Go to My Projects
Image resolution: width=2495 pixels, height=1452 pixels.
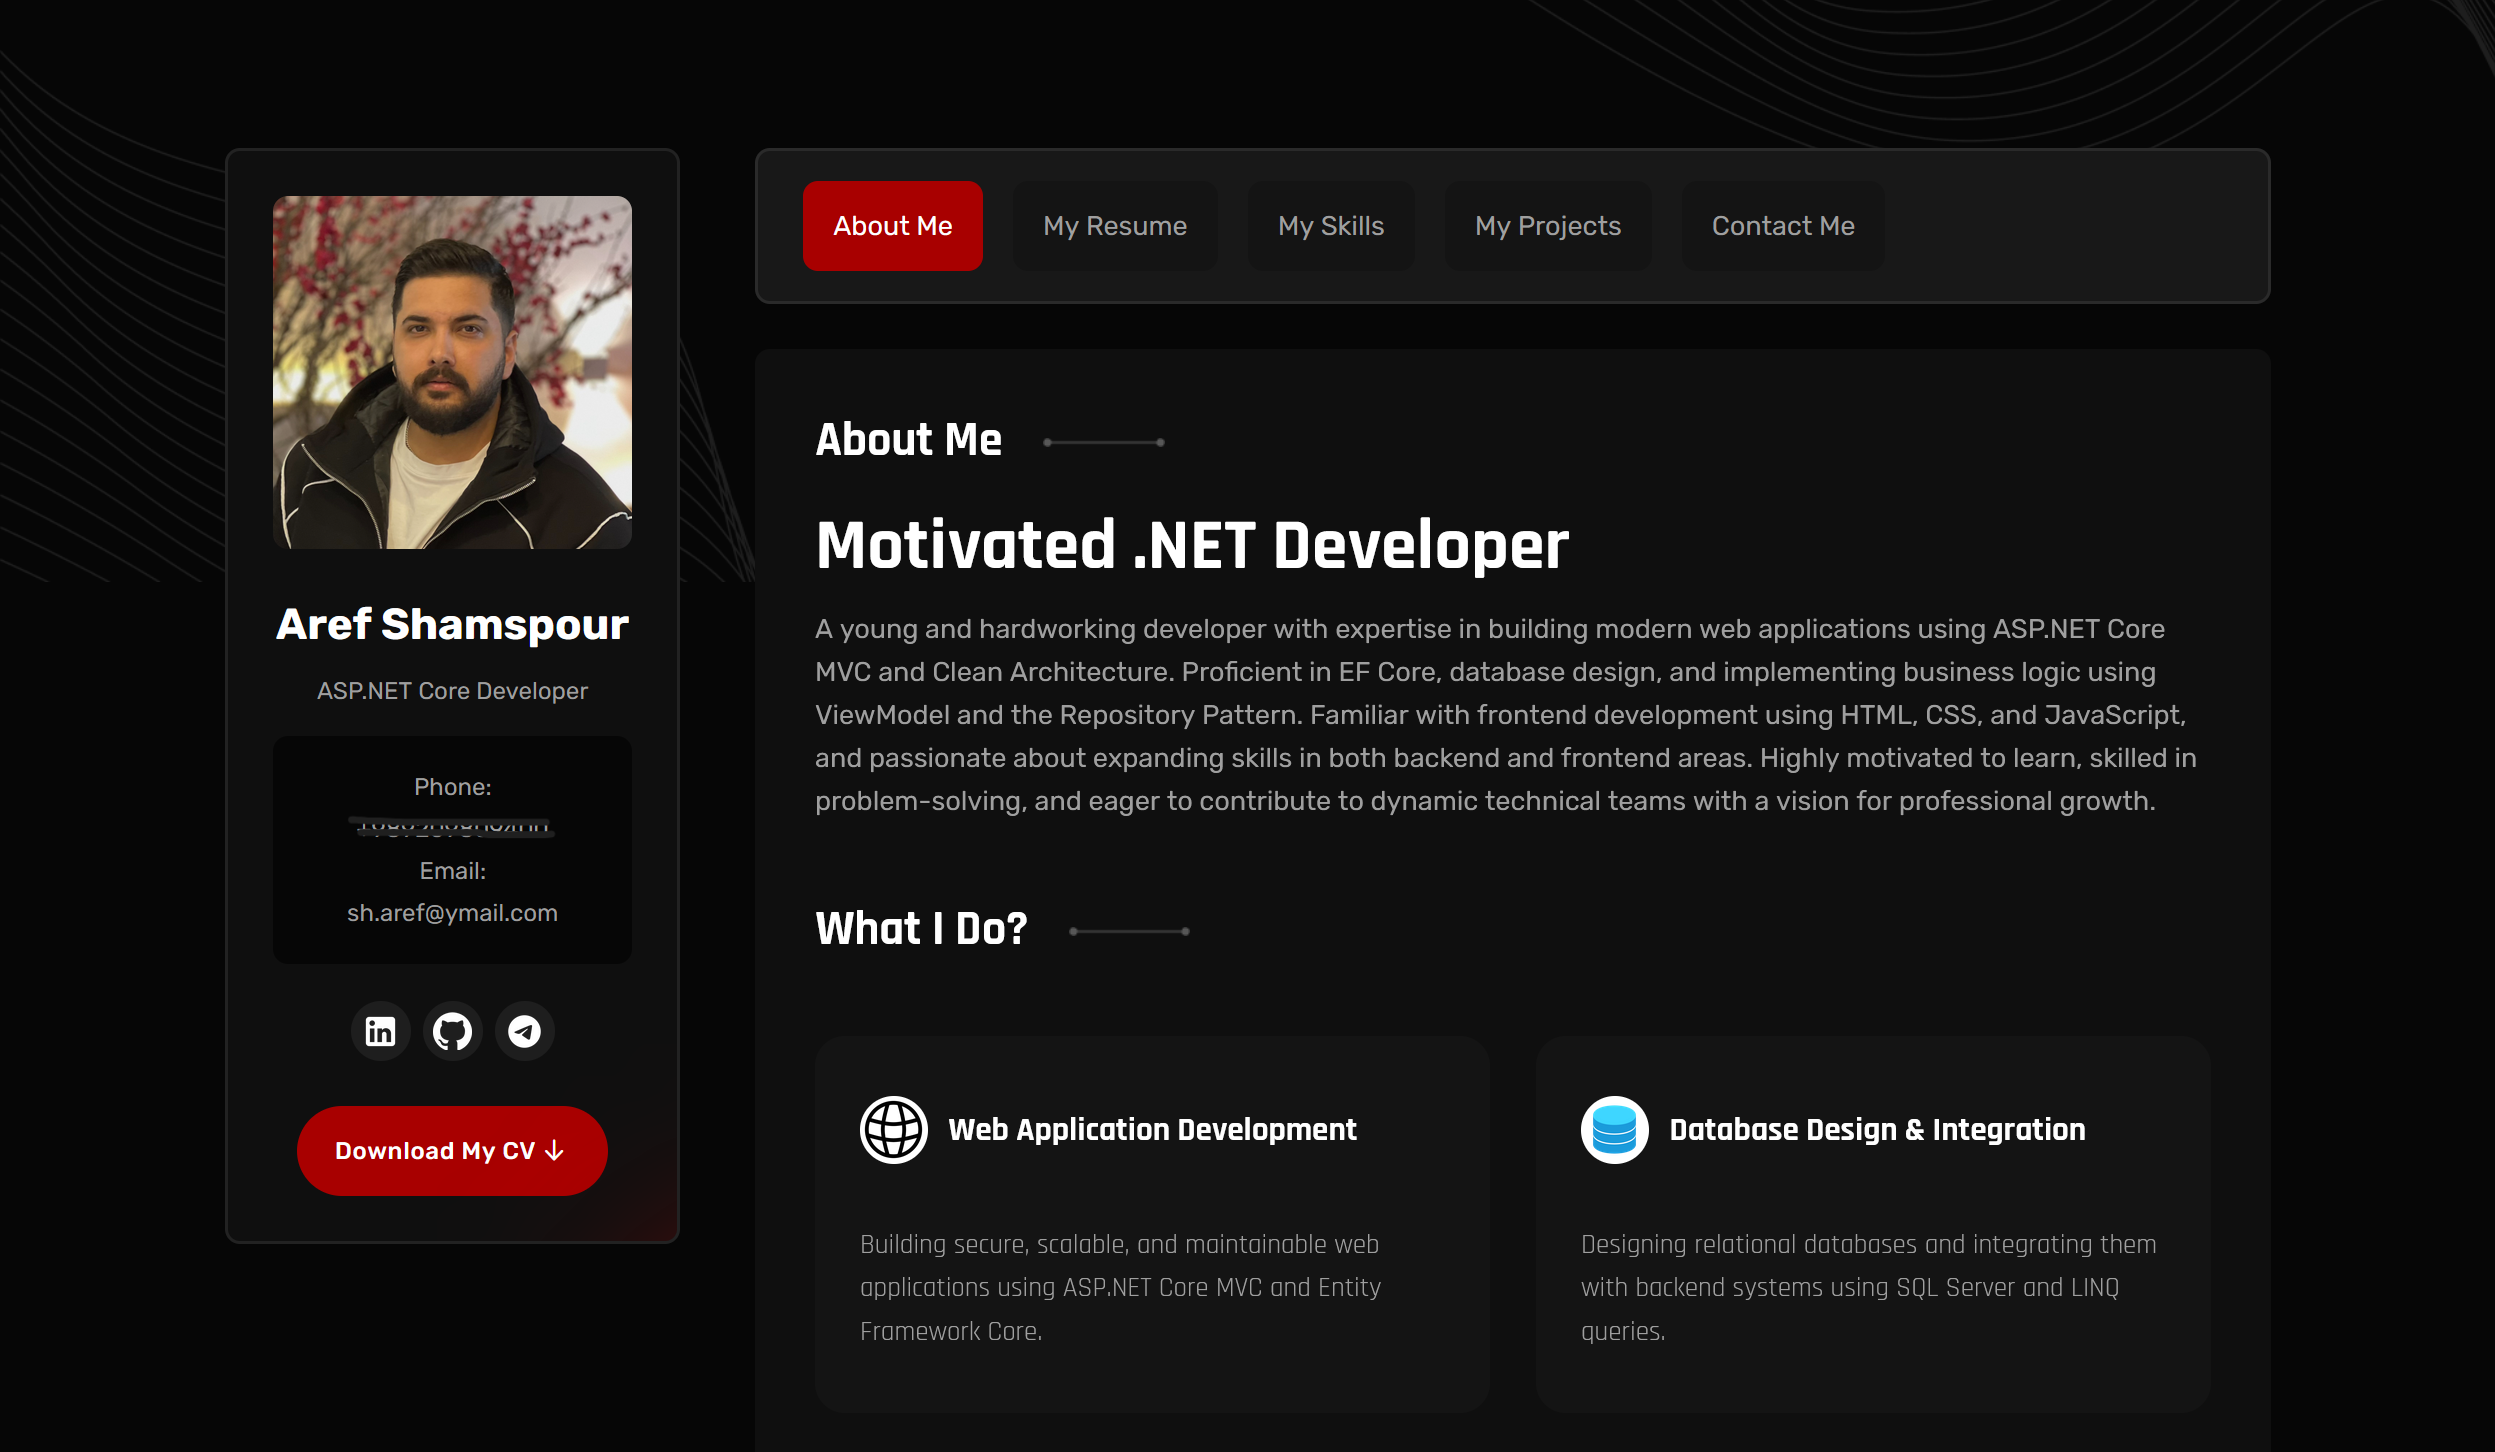(1547, 226)
